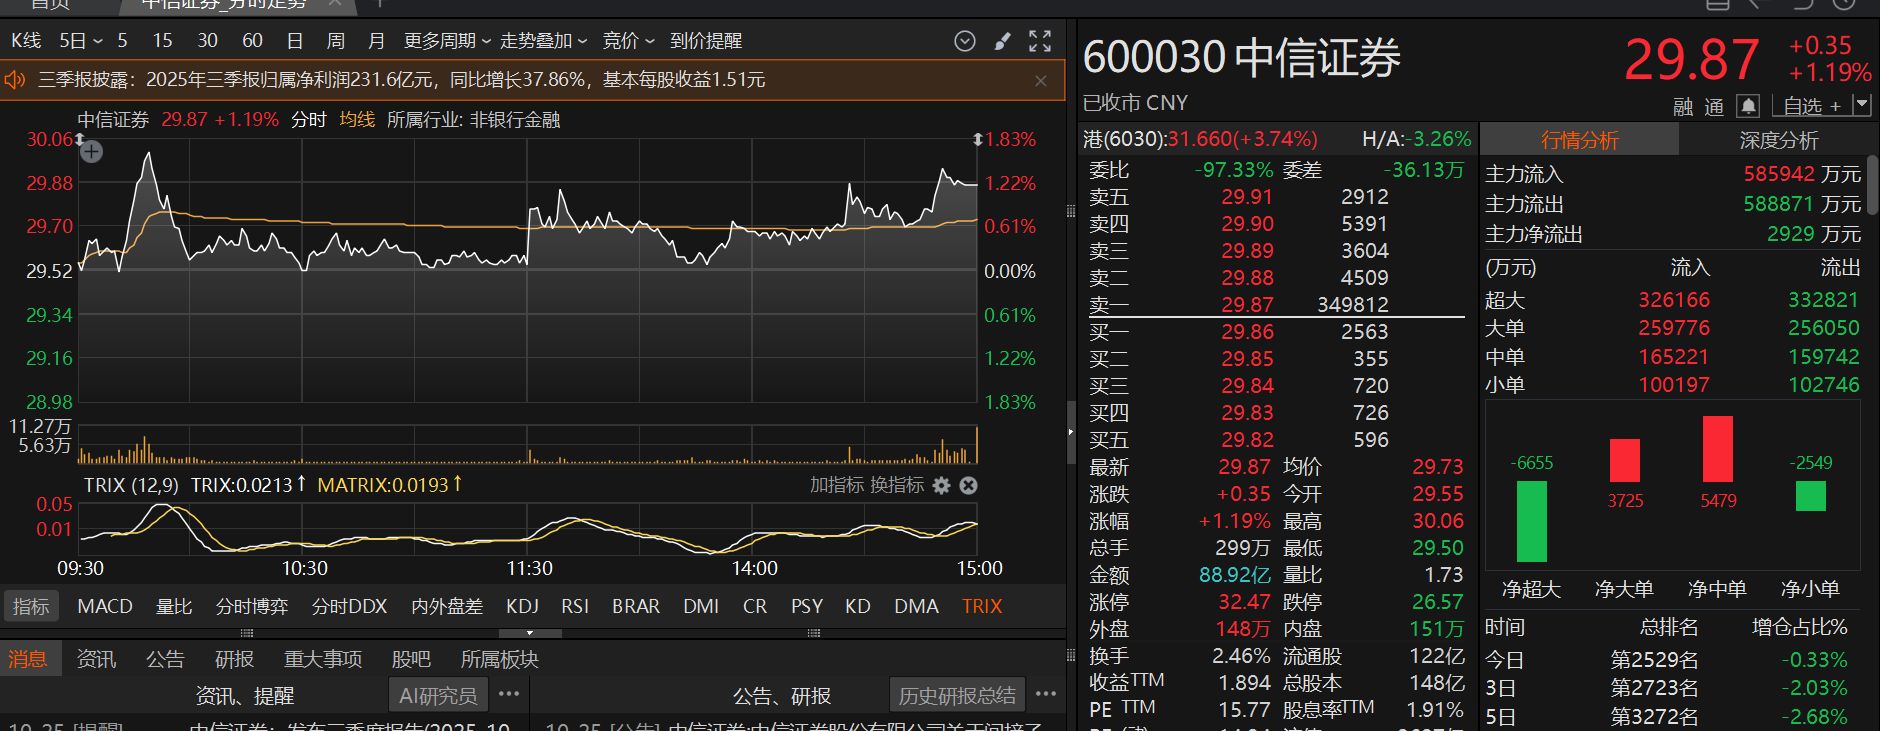Screen dimensions: 1880x731
Task: Select the MACD indicator
Action: pos(105,607)
